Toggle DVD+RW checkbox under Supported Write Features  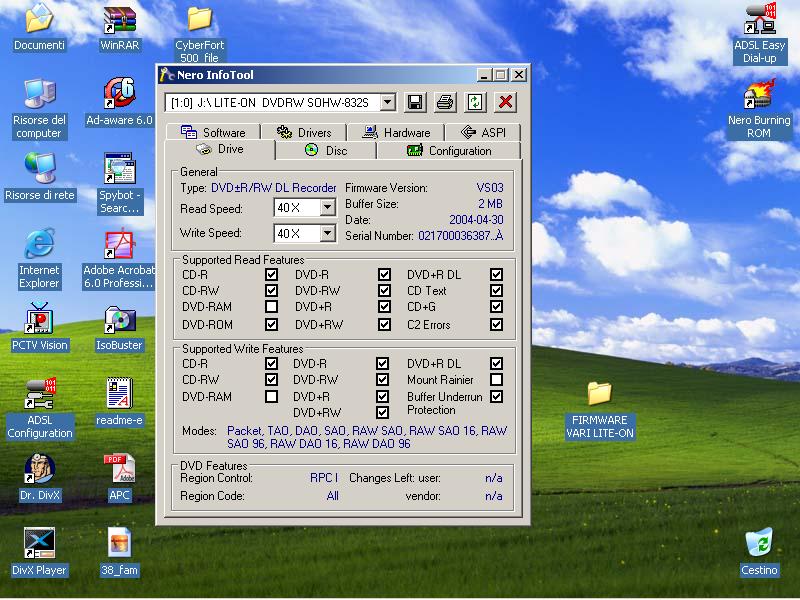pos(383,412)
